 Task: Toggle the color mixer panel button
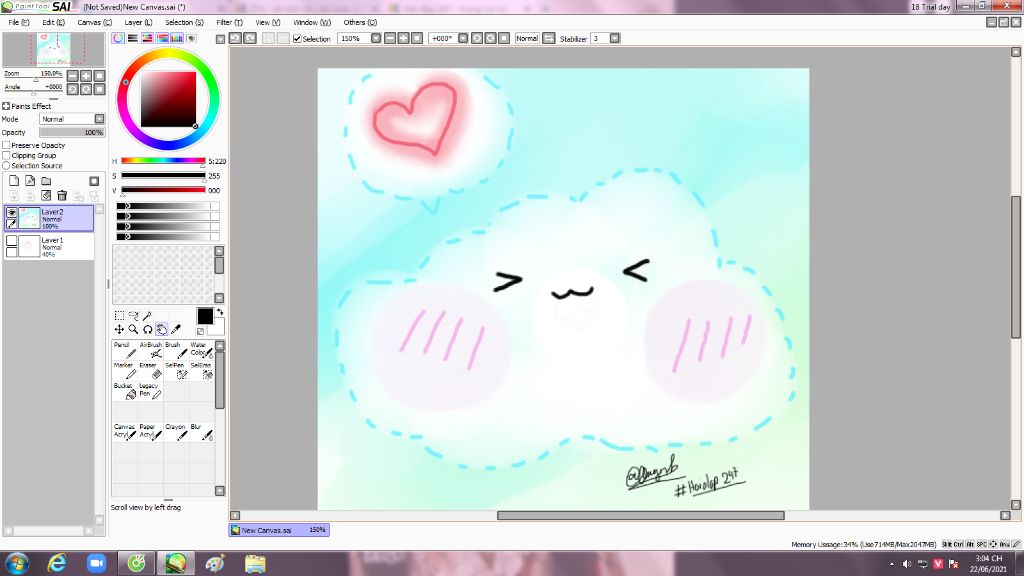coord(162,39)
